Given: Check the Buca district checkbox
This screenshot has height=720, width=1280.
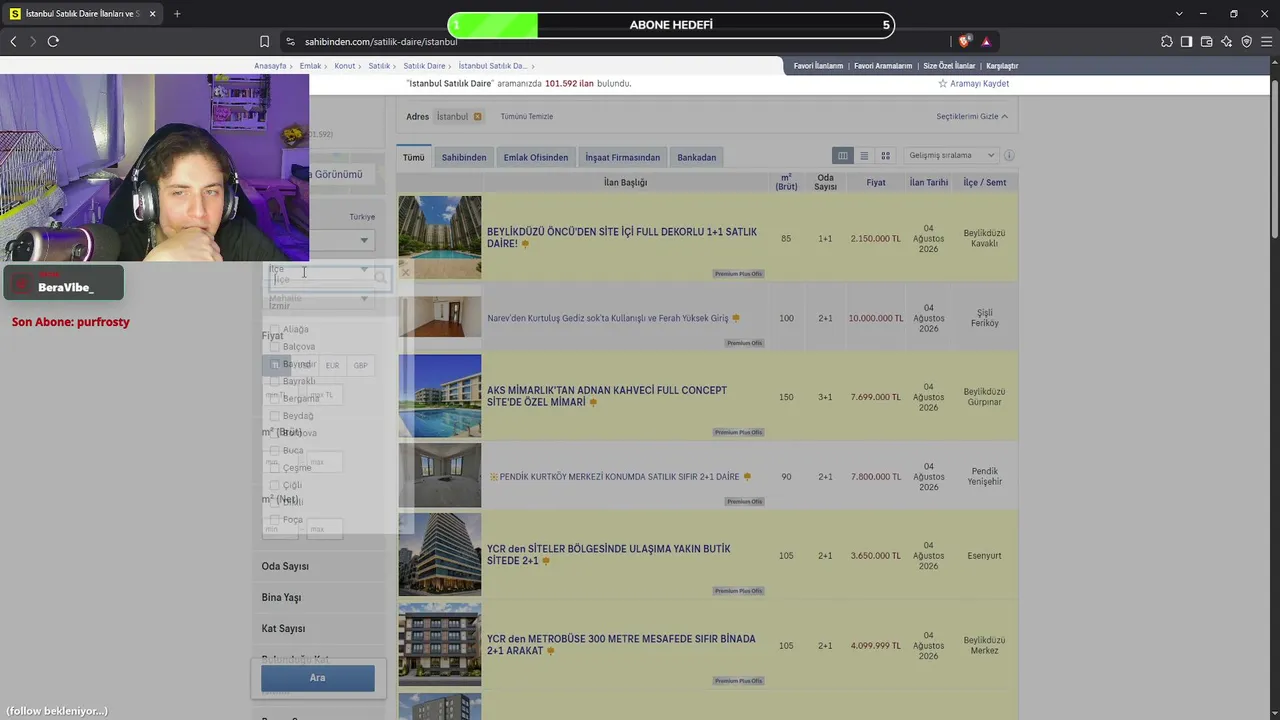Looking at the screenshot, I should 276,450.
